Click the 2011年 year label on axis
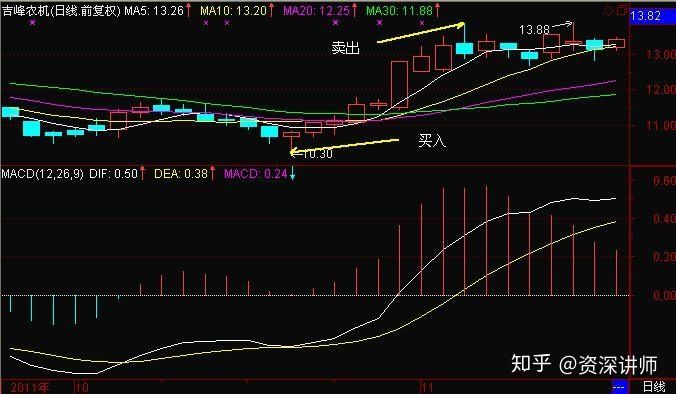 [30, 387]
